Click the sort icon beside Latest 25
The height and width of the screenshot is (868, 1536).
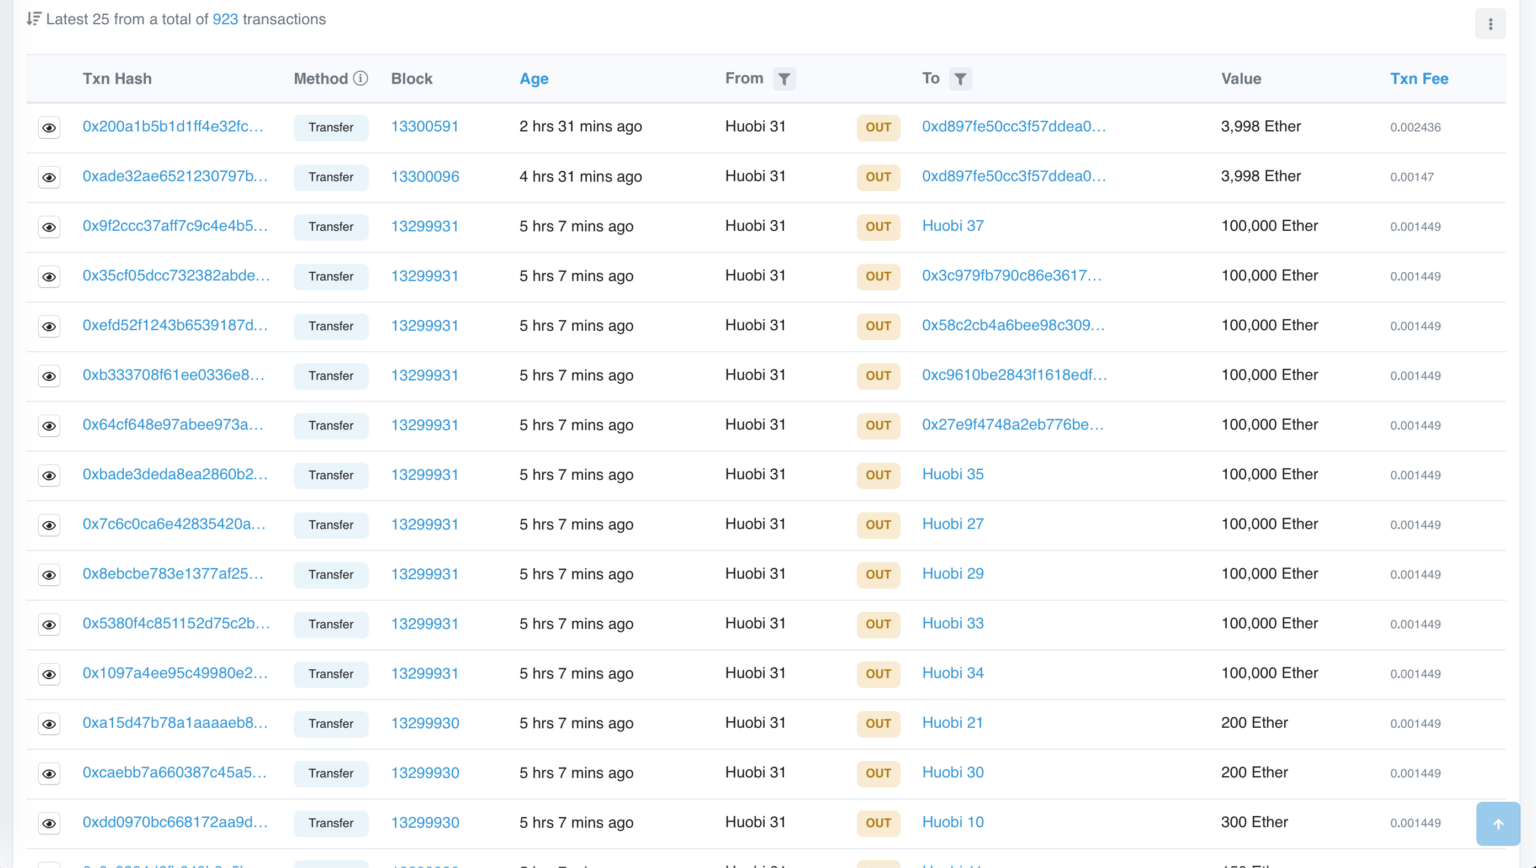(34, 19)
